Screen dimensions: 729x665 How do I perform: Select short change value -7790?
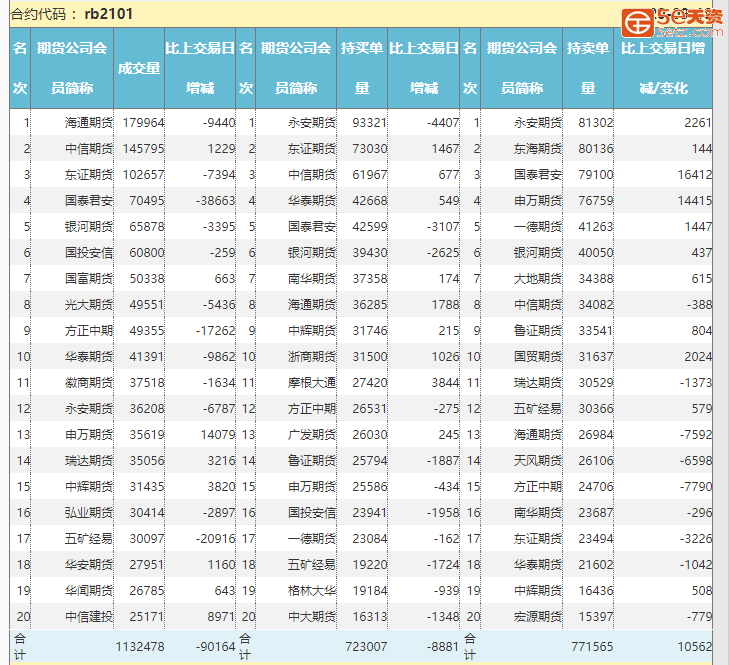(696, 487)
